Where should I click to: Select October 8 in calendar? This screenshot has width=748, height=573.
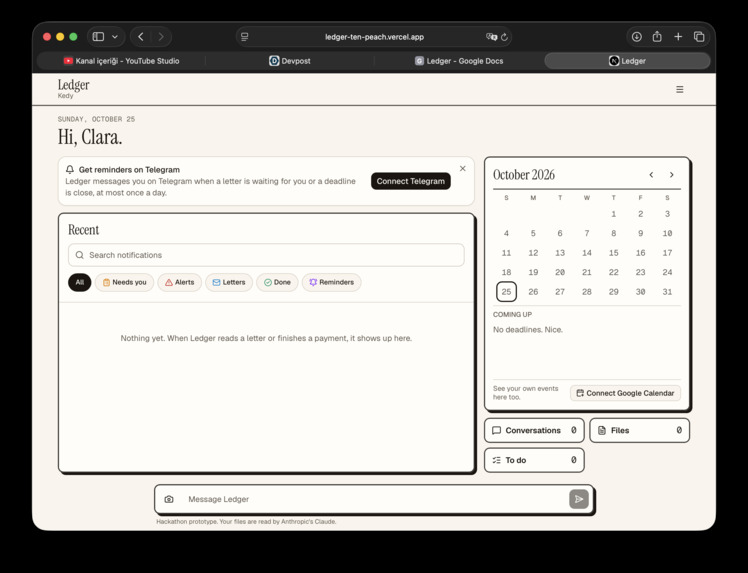point(613,233)
